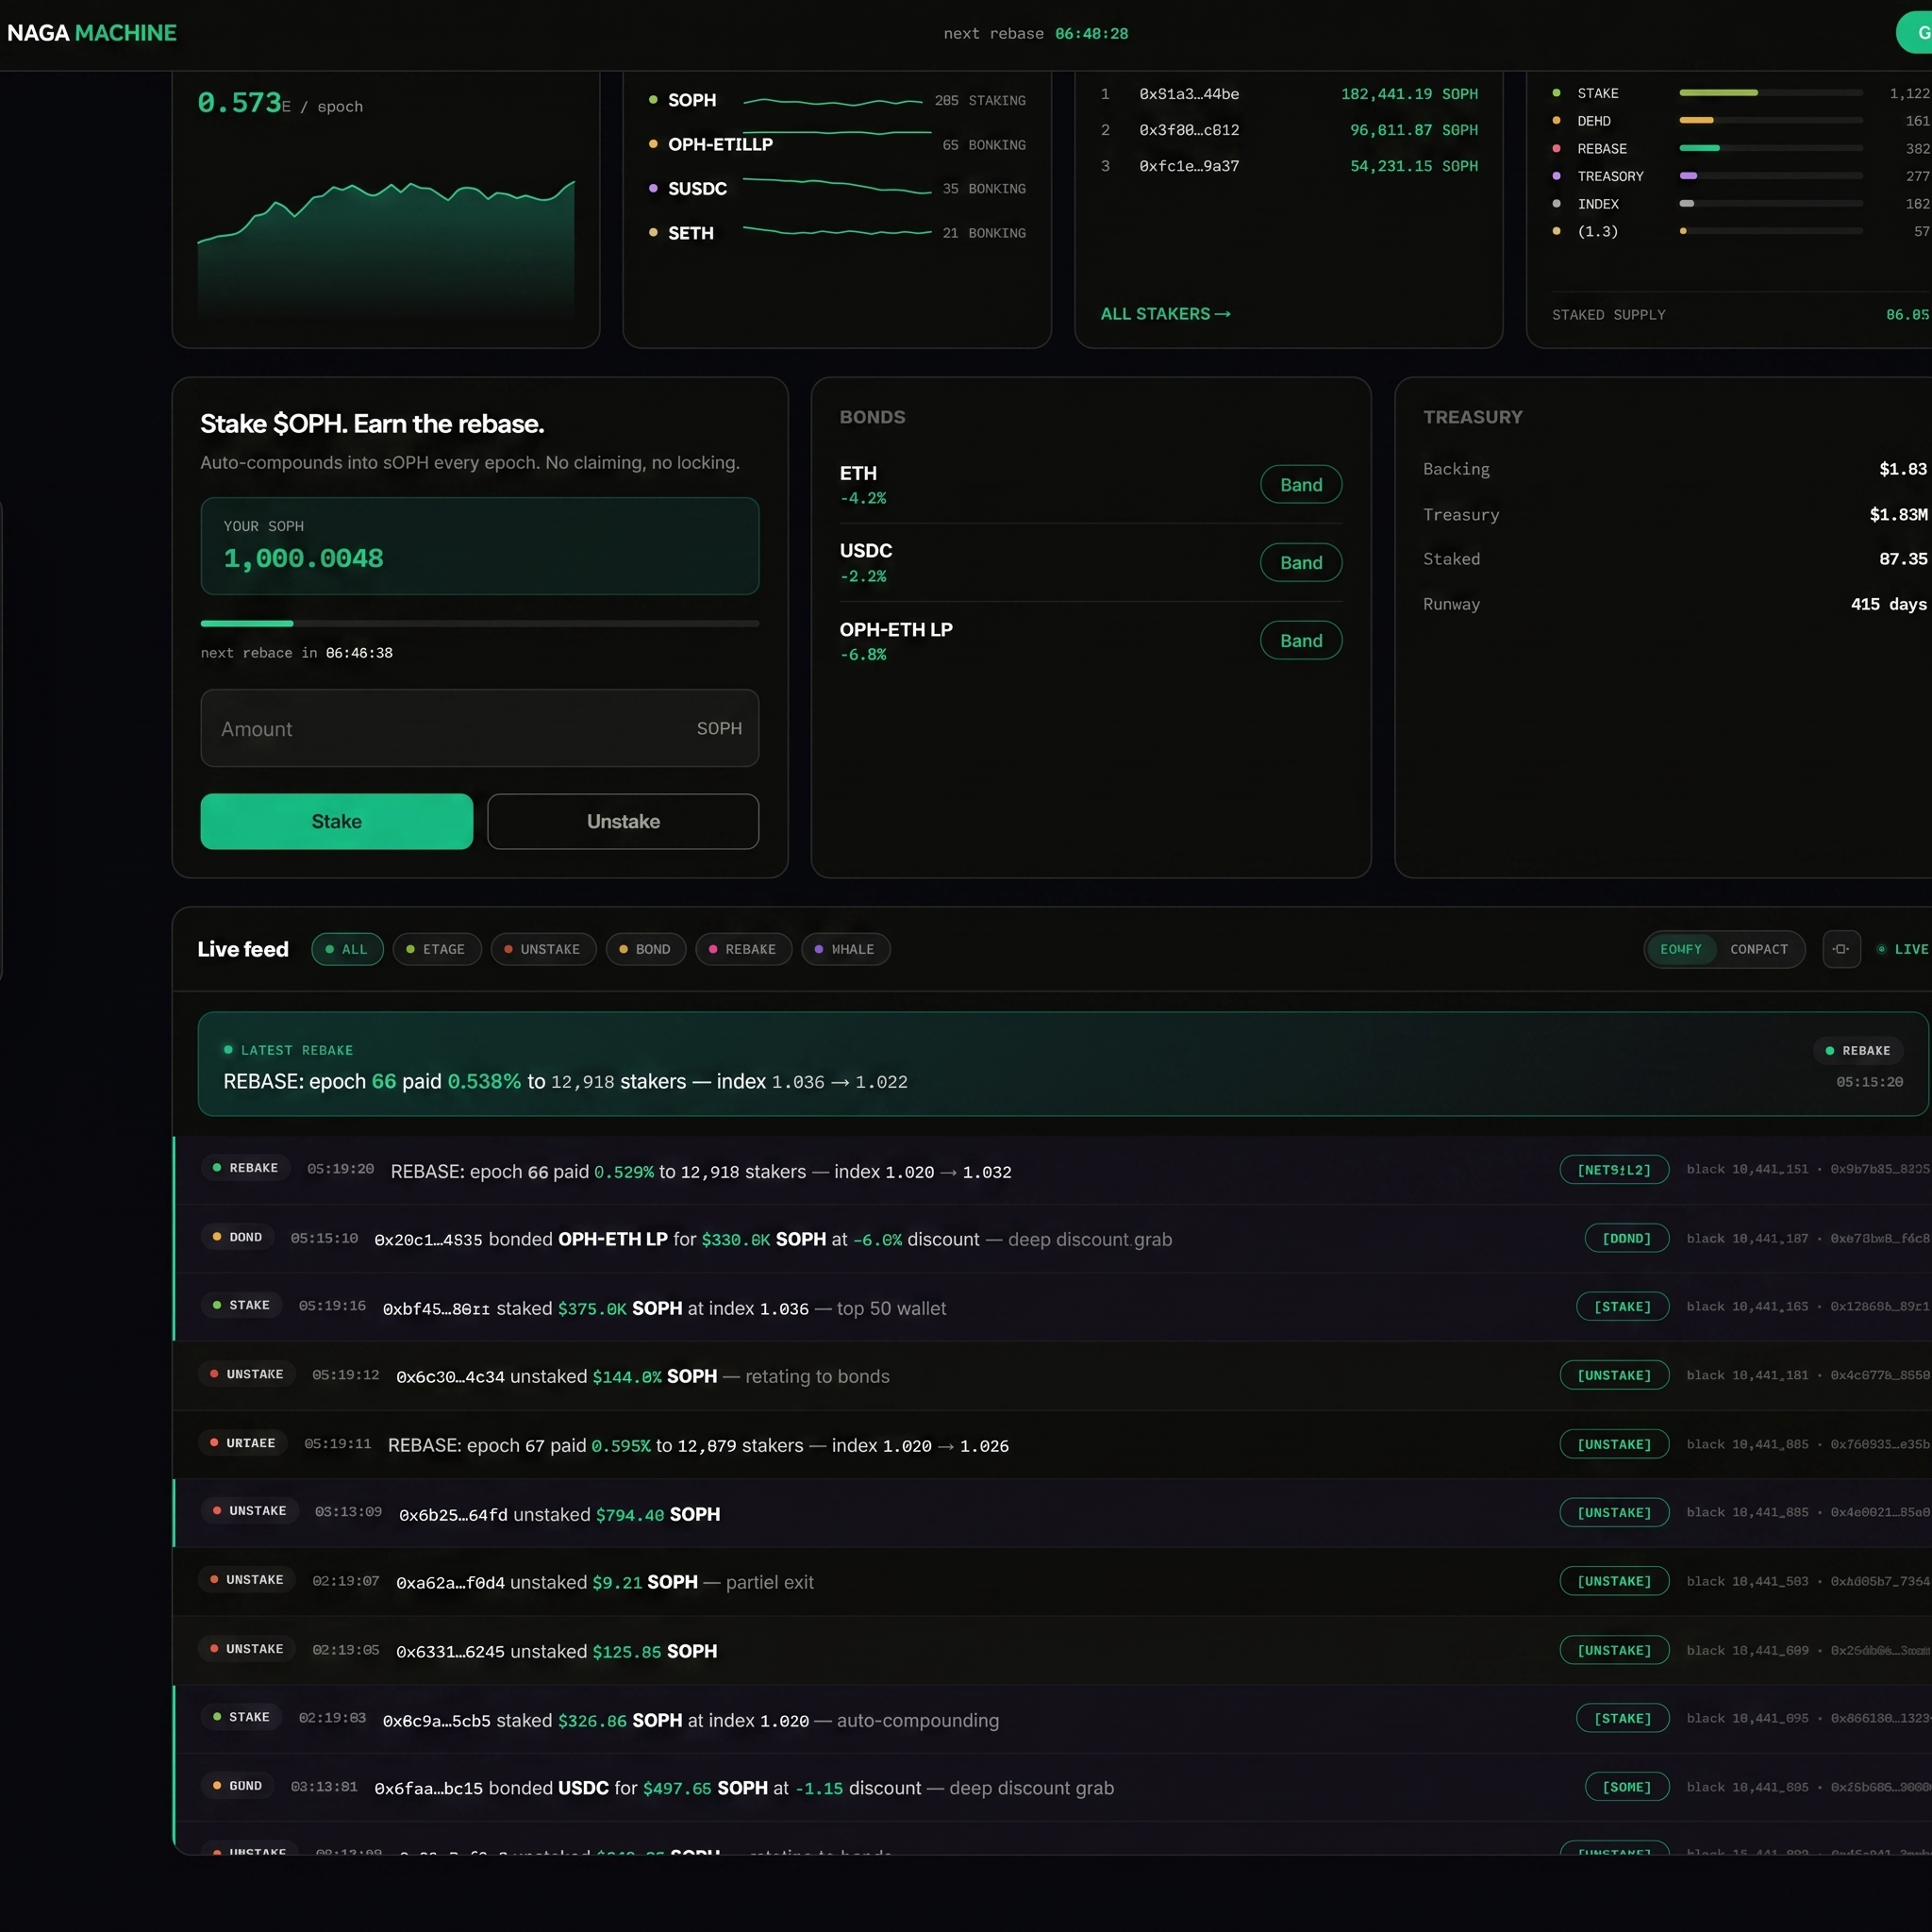The height and width of the screenshot is (1932, 1932).
Task: Click the STAKE distribution bar
Action: pyautogui.click(x=1770, y=93)
